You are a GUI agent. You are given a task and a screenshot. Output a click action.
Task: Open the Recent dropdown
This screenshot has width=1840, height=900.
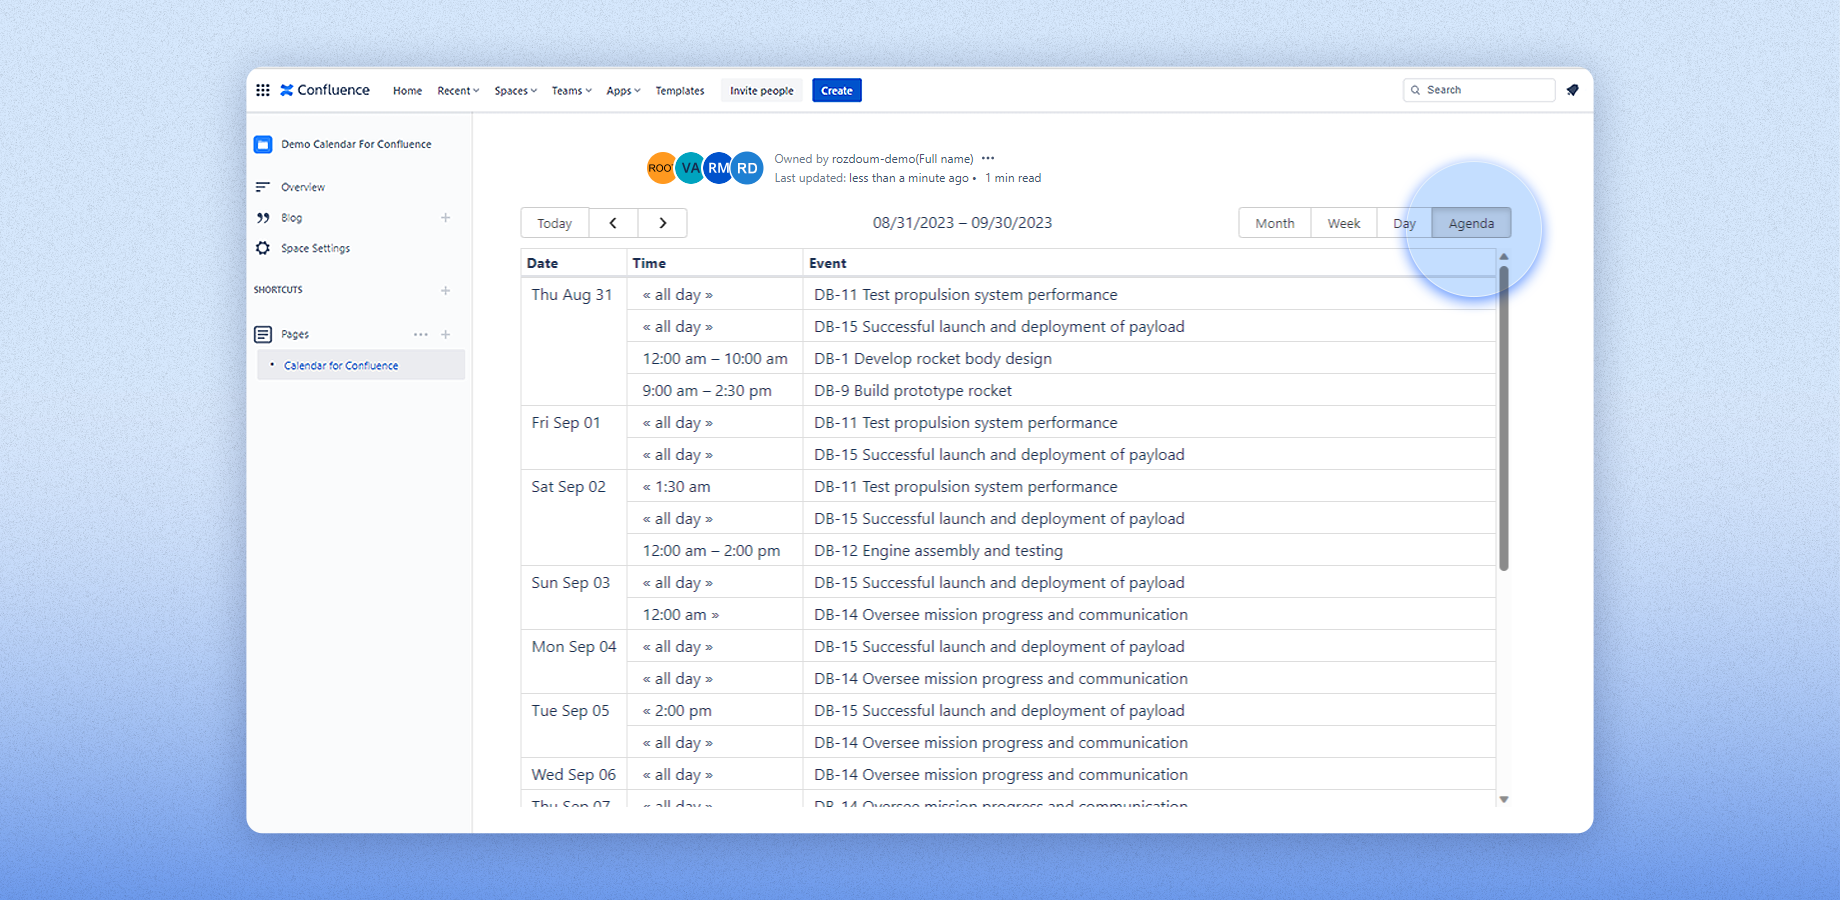click(x=457, y=90)
